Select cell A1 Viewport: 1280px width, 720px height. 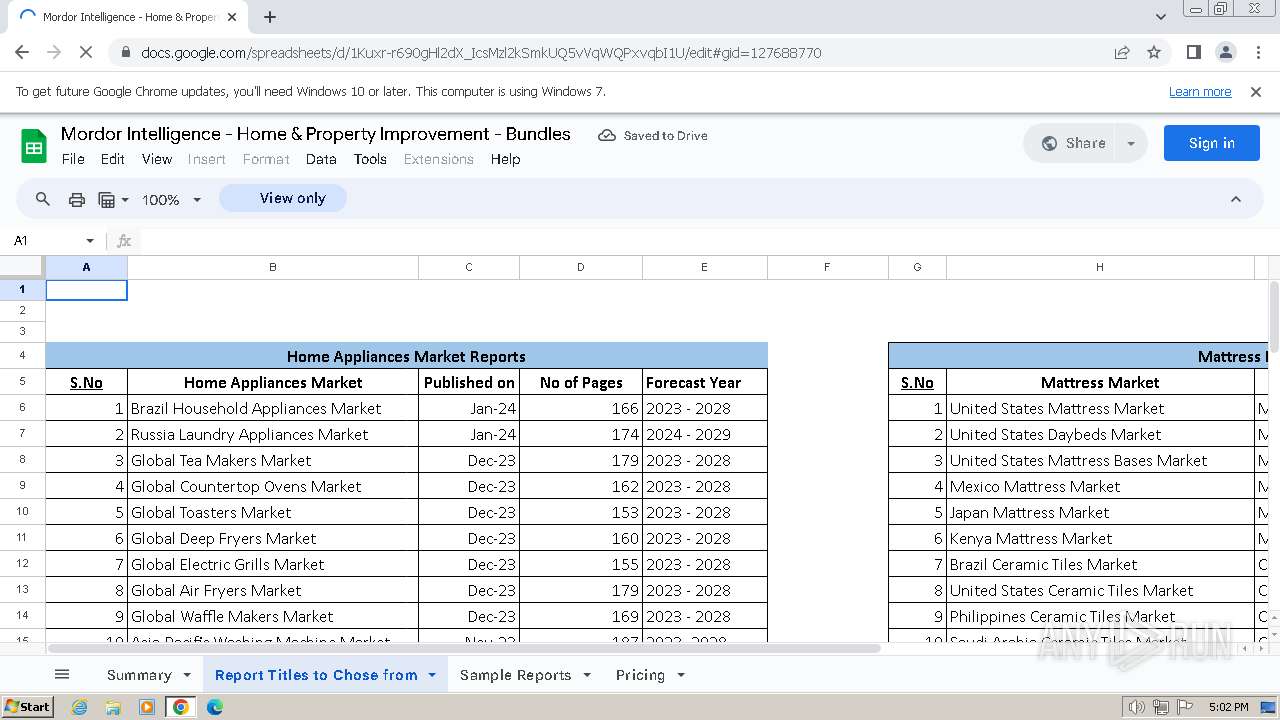point(87,289)
